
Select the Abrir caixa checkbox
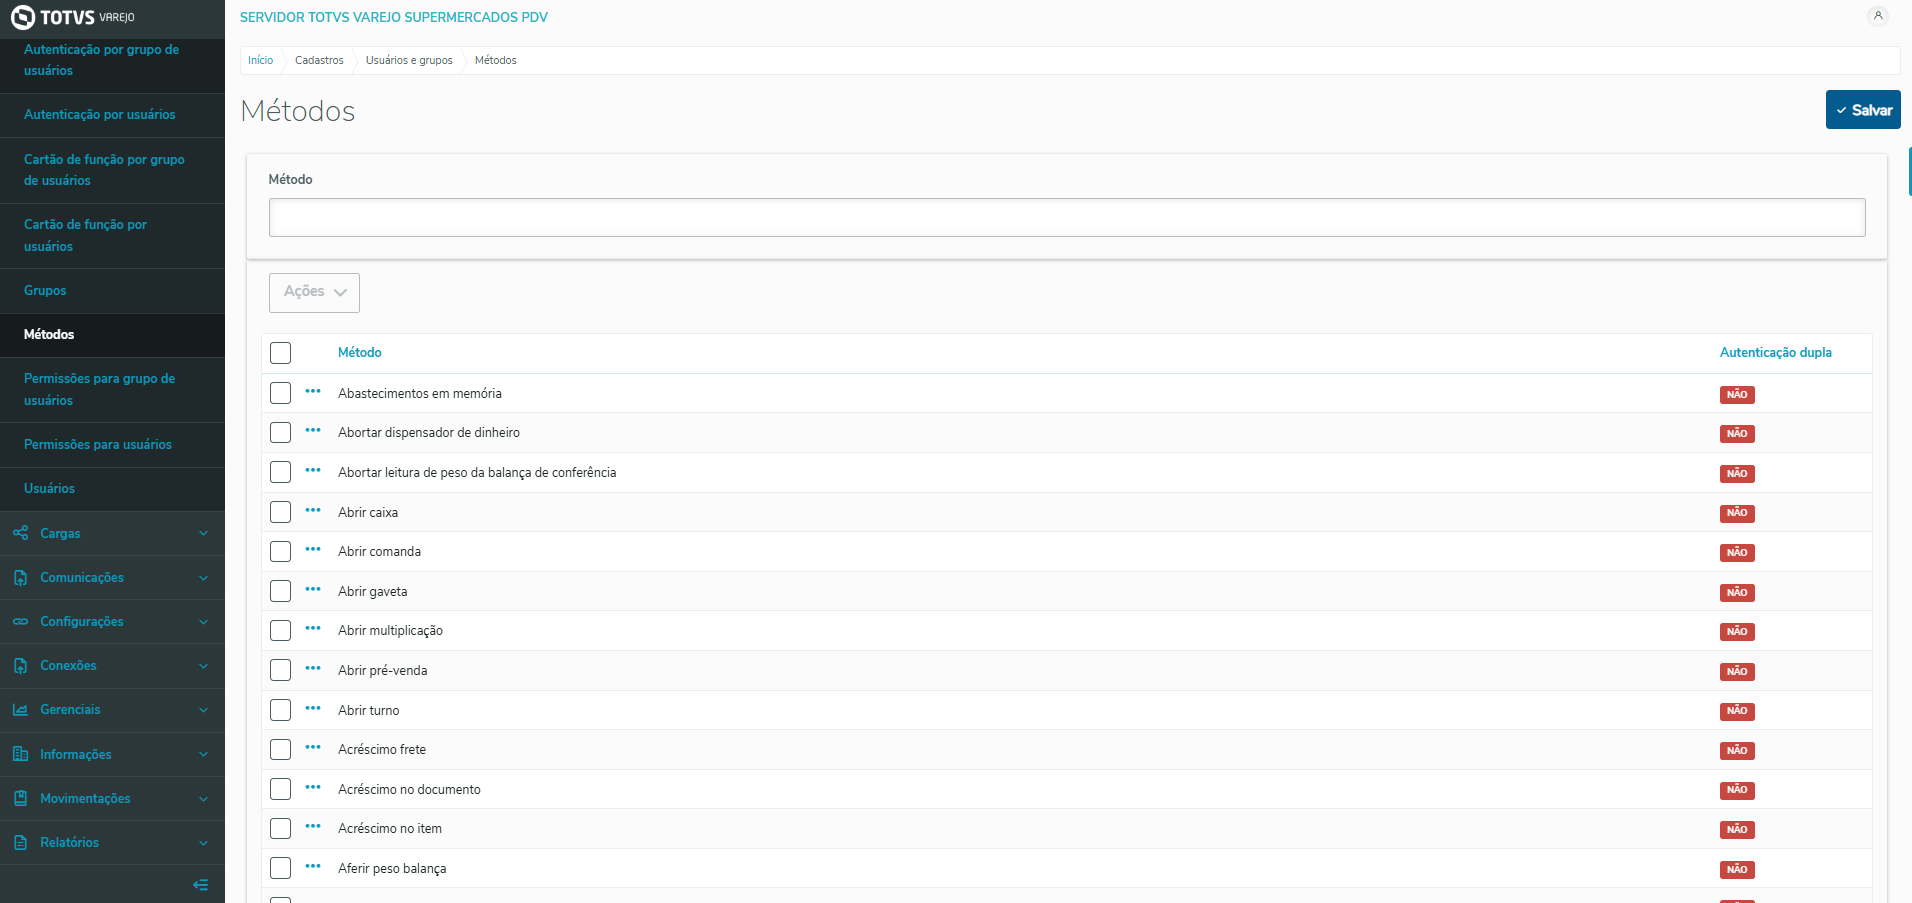point(281,512)
